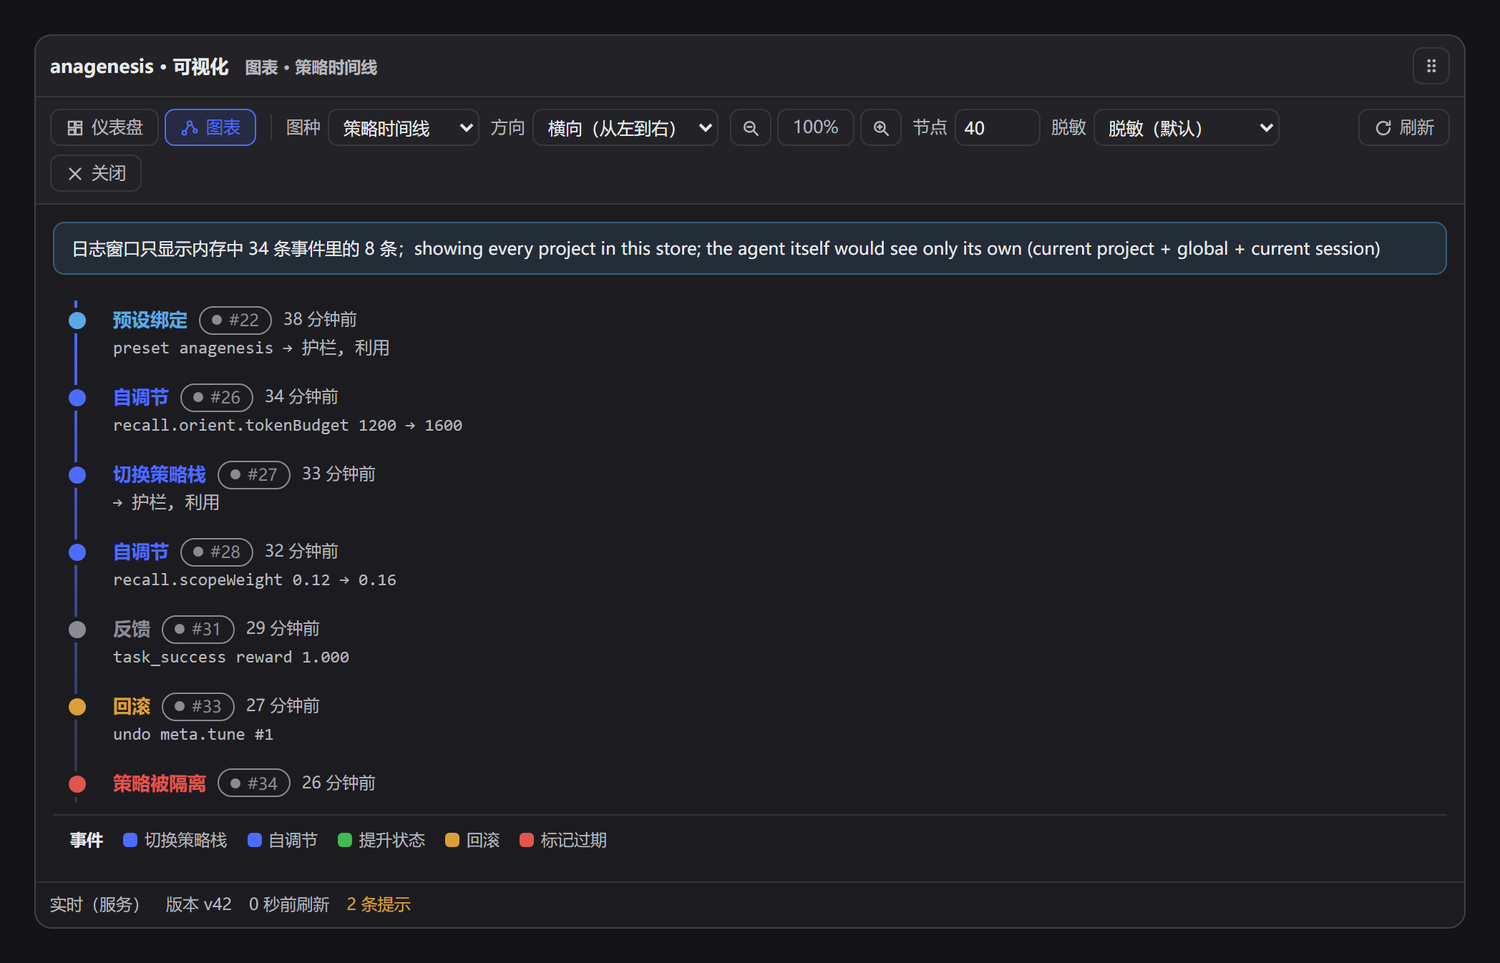Viewport: 1500px width, 963px height.
Task: Click the 刷新 refresh button
Action: [1404, 128]
